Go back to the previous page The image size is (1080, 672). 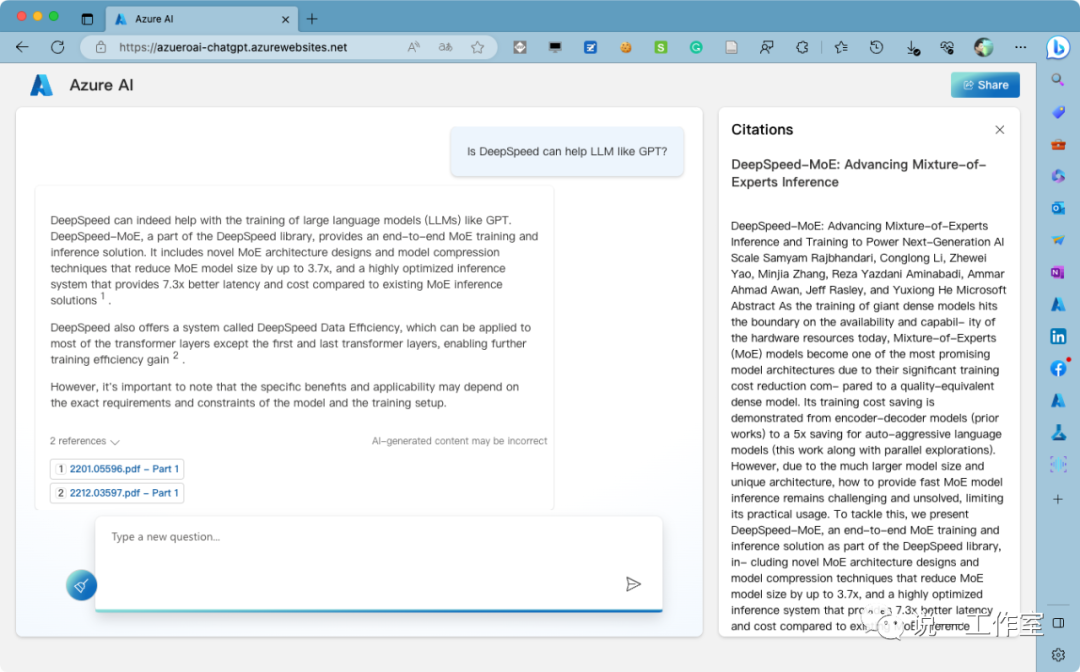coord(22,47)
